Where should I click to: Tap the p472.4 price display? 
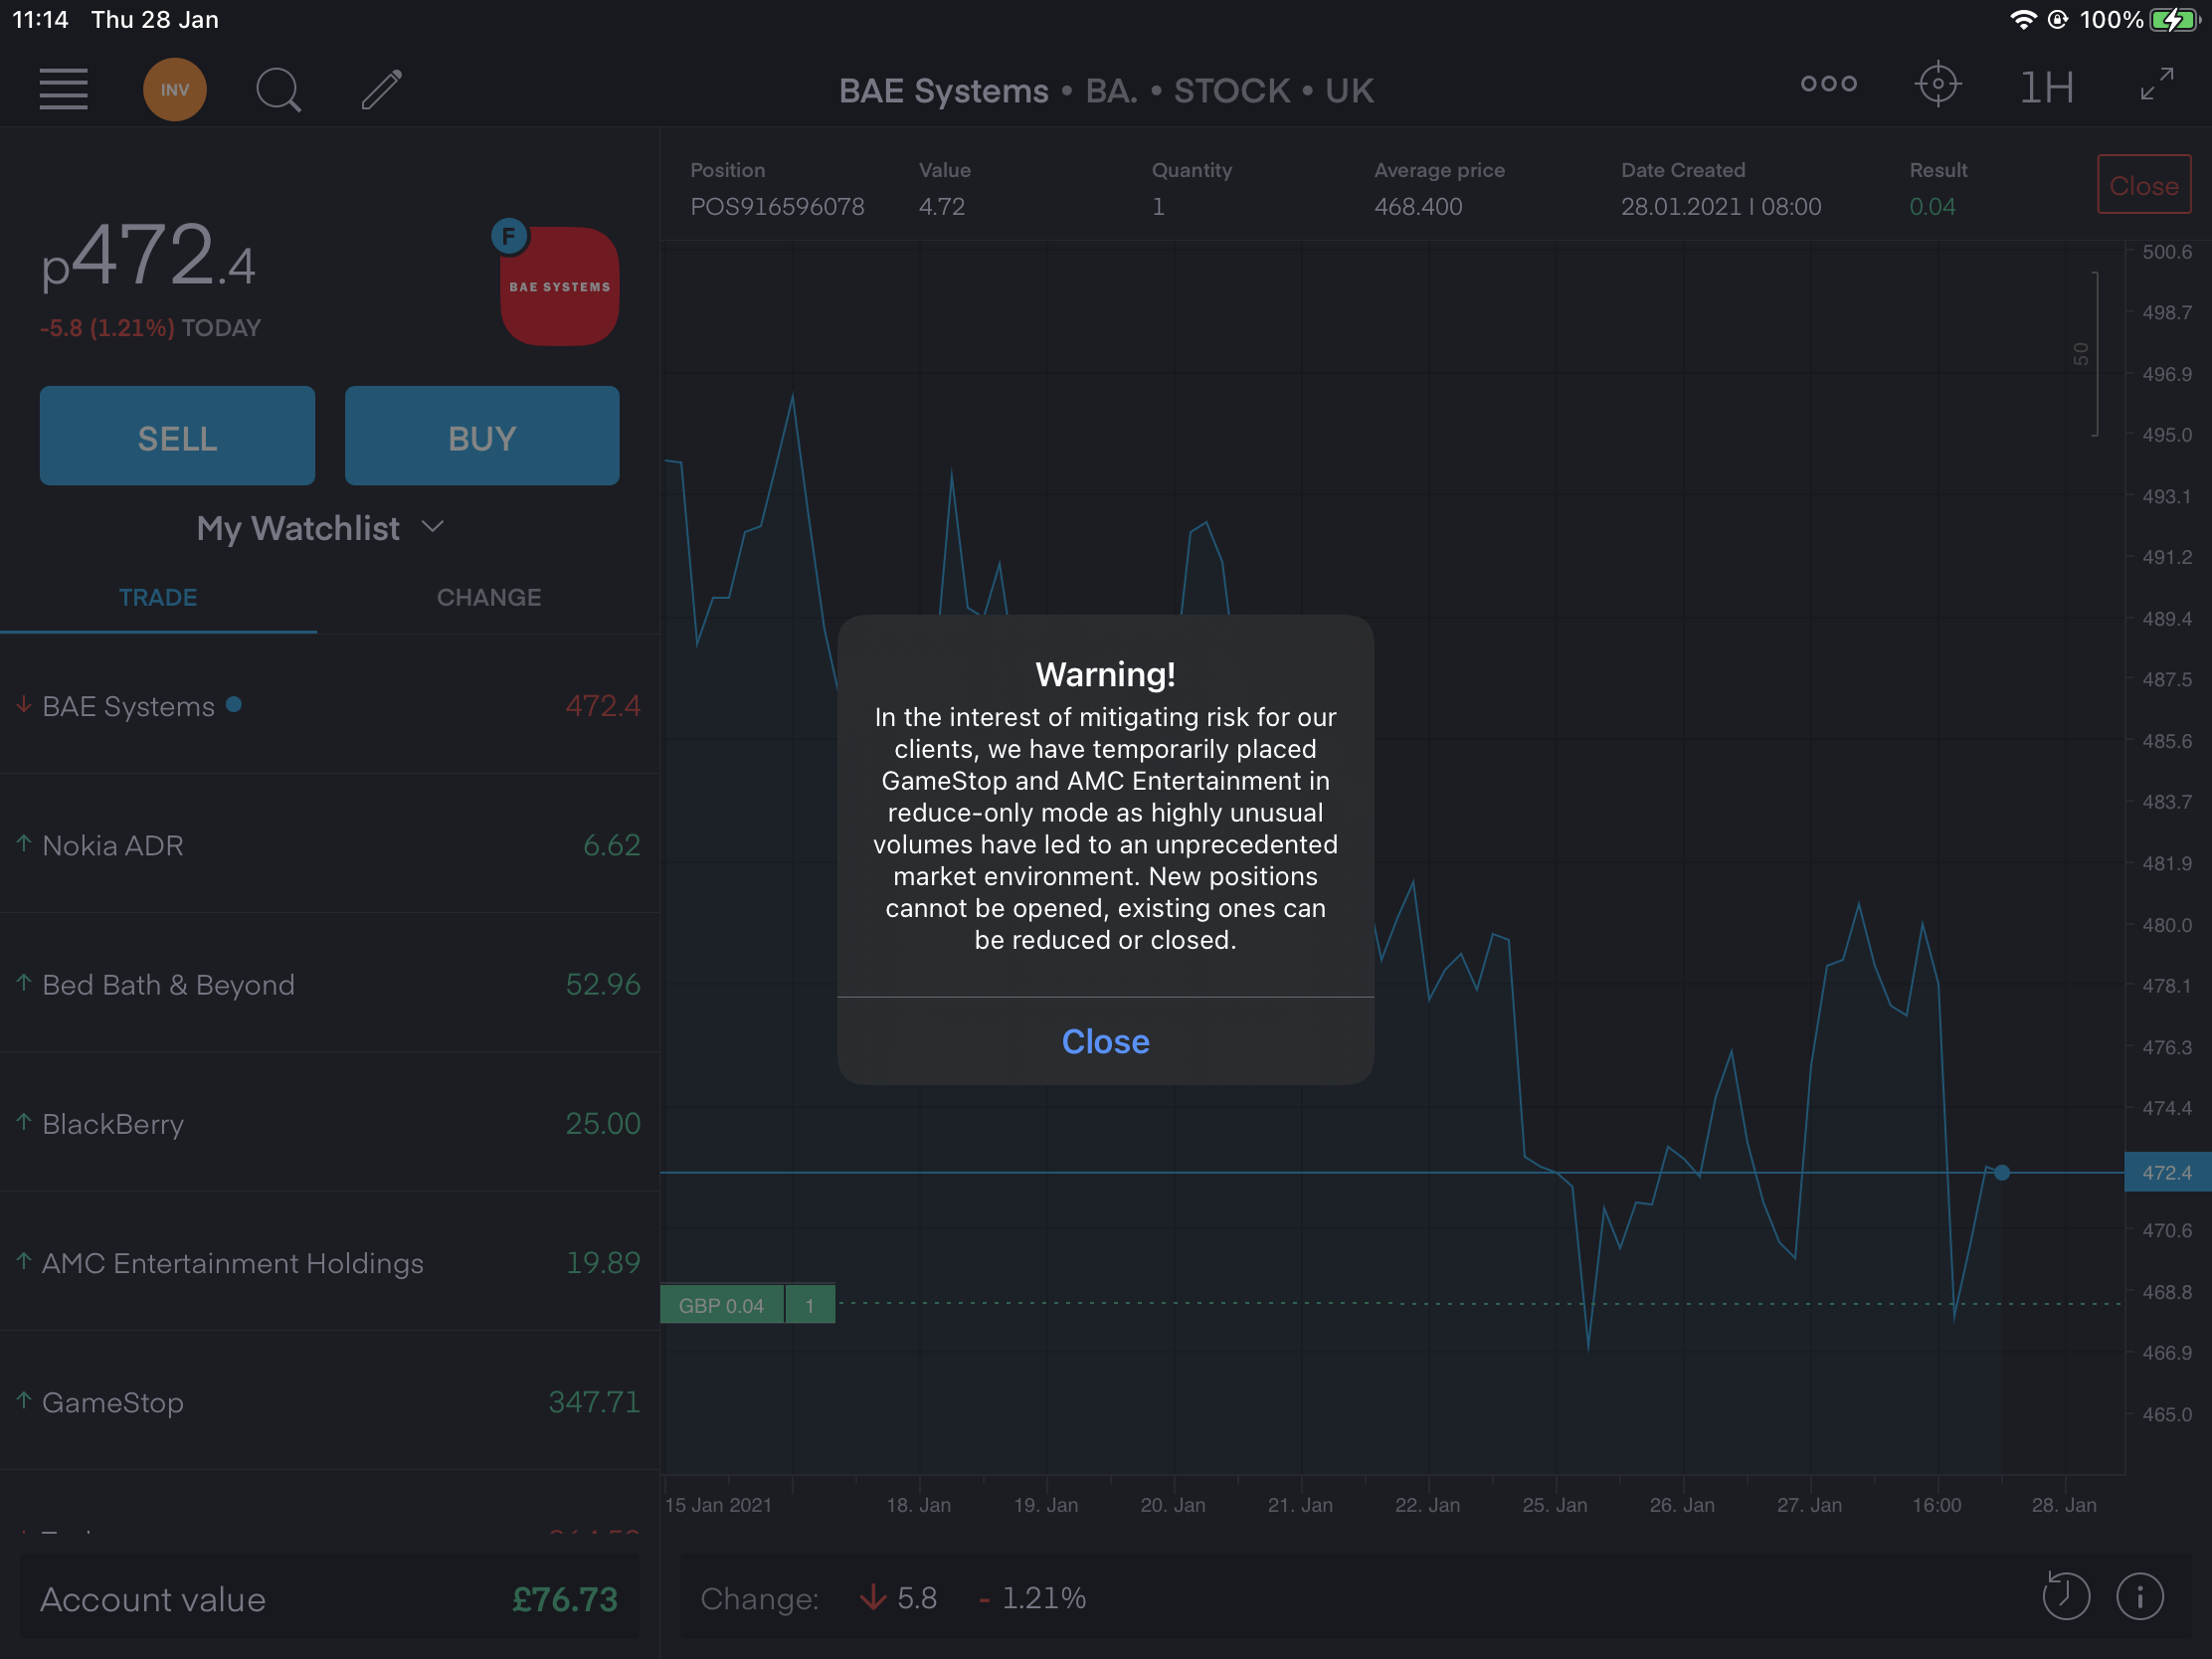(x=148, y=256)
